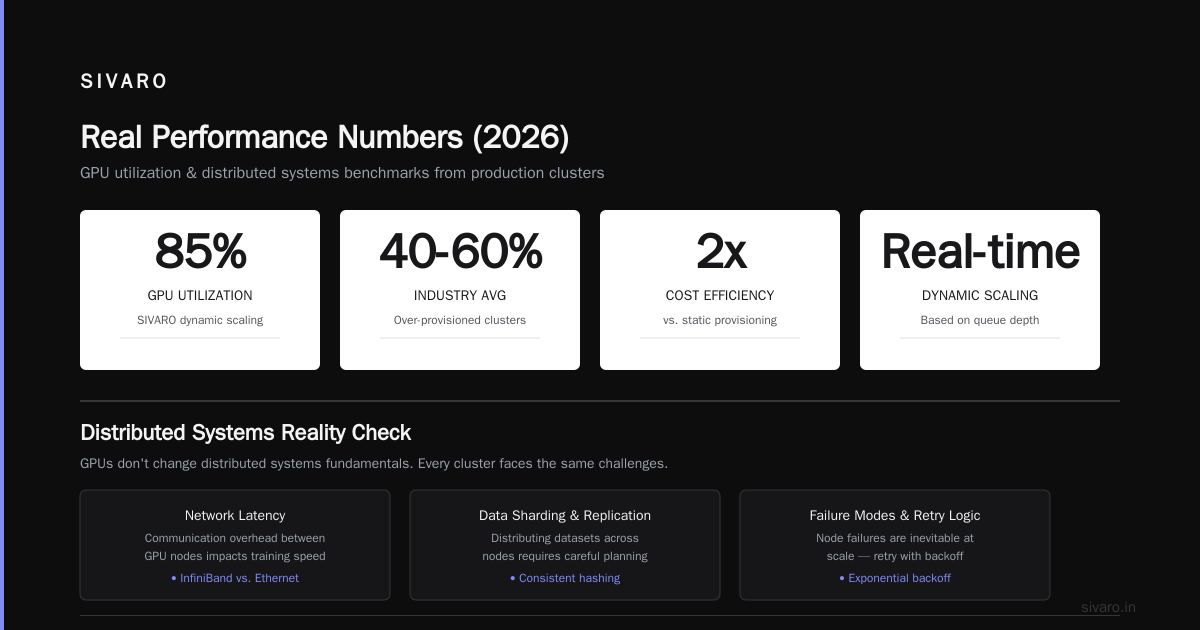Click the Node failures are inevitable description
This screenshot has height=630, width=1200.
pyautogui.click(x=895, y=547)
